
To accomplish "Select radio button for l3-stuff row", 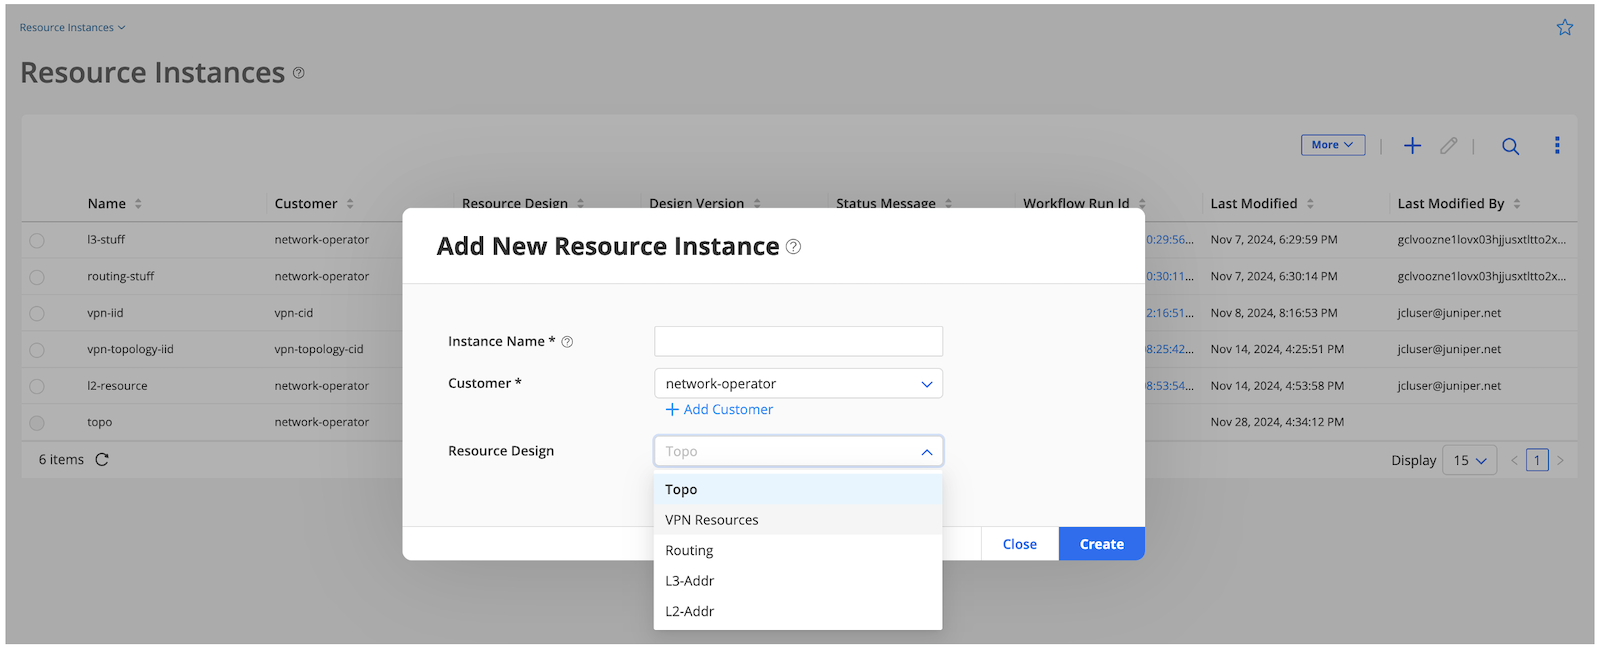I will click(37, 240).
